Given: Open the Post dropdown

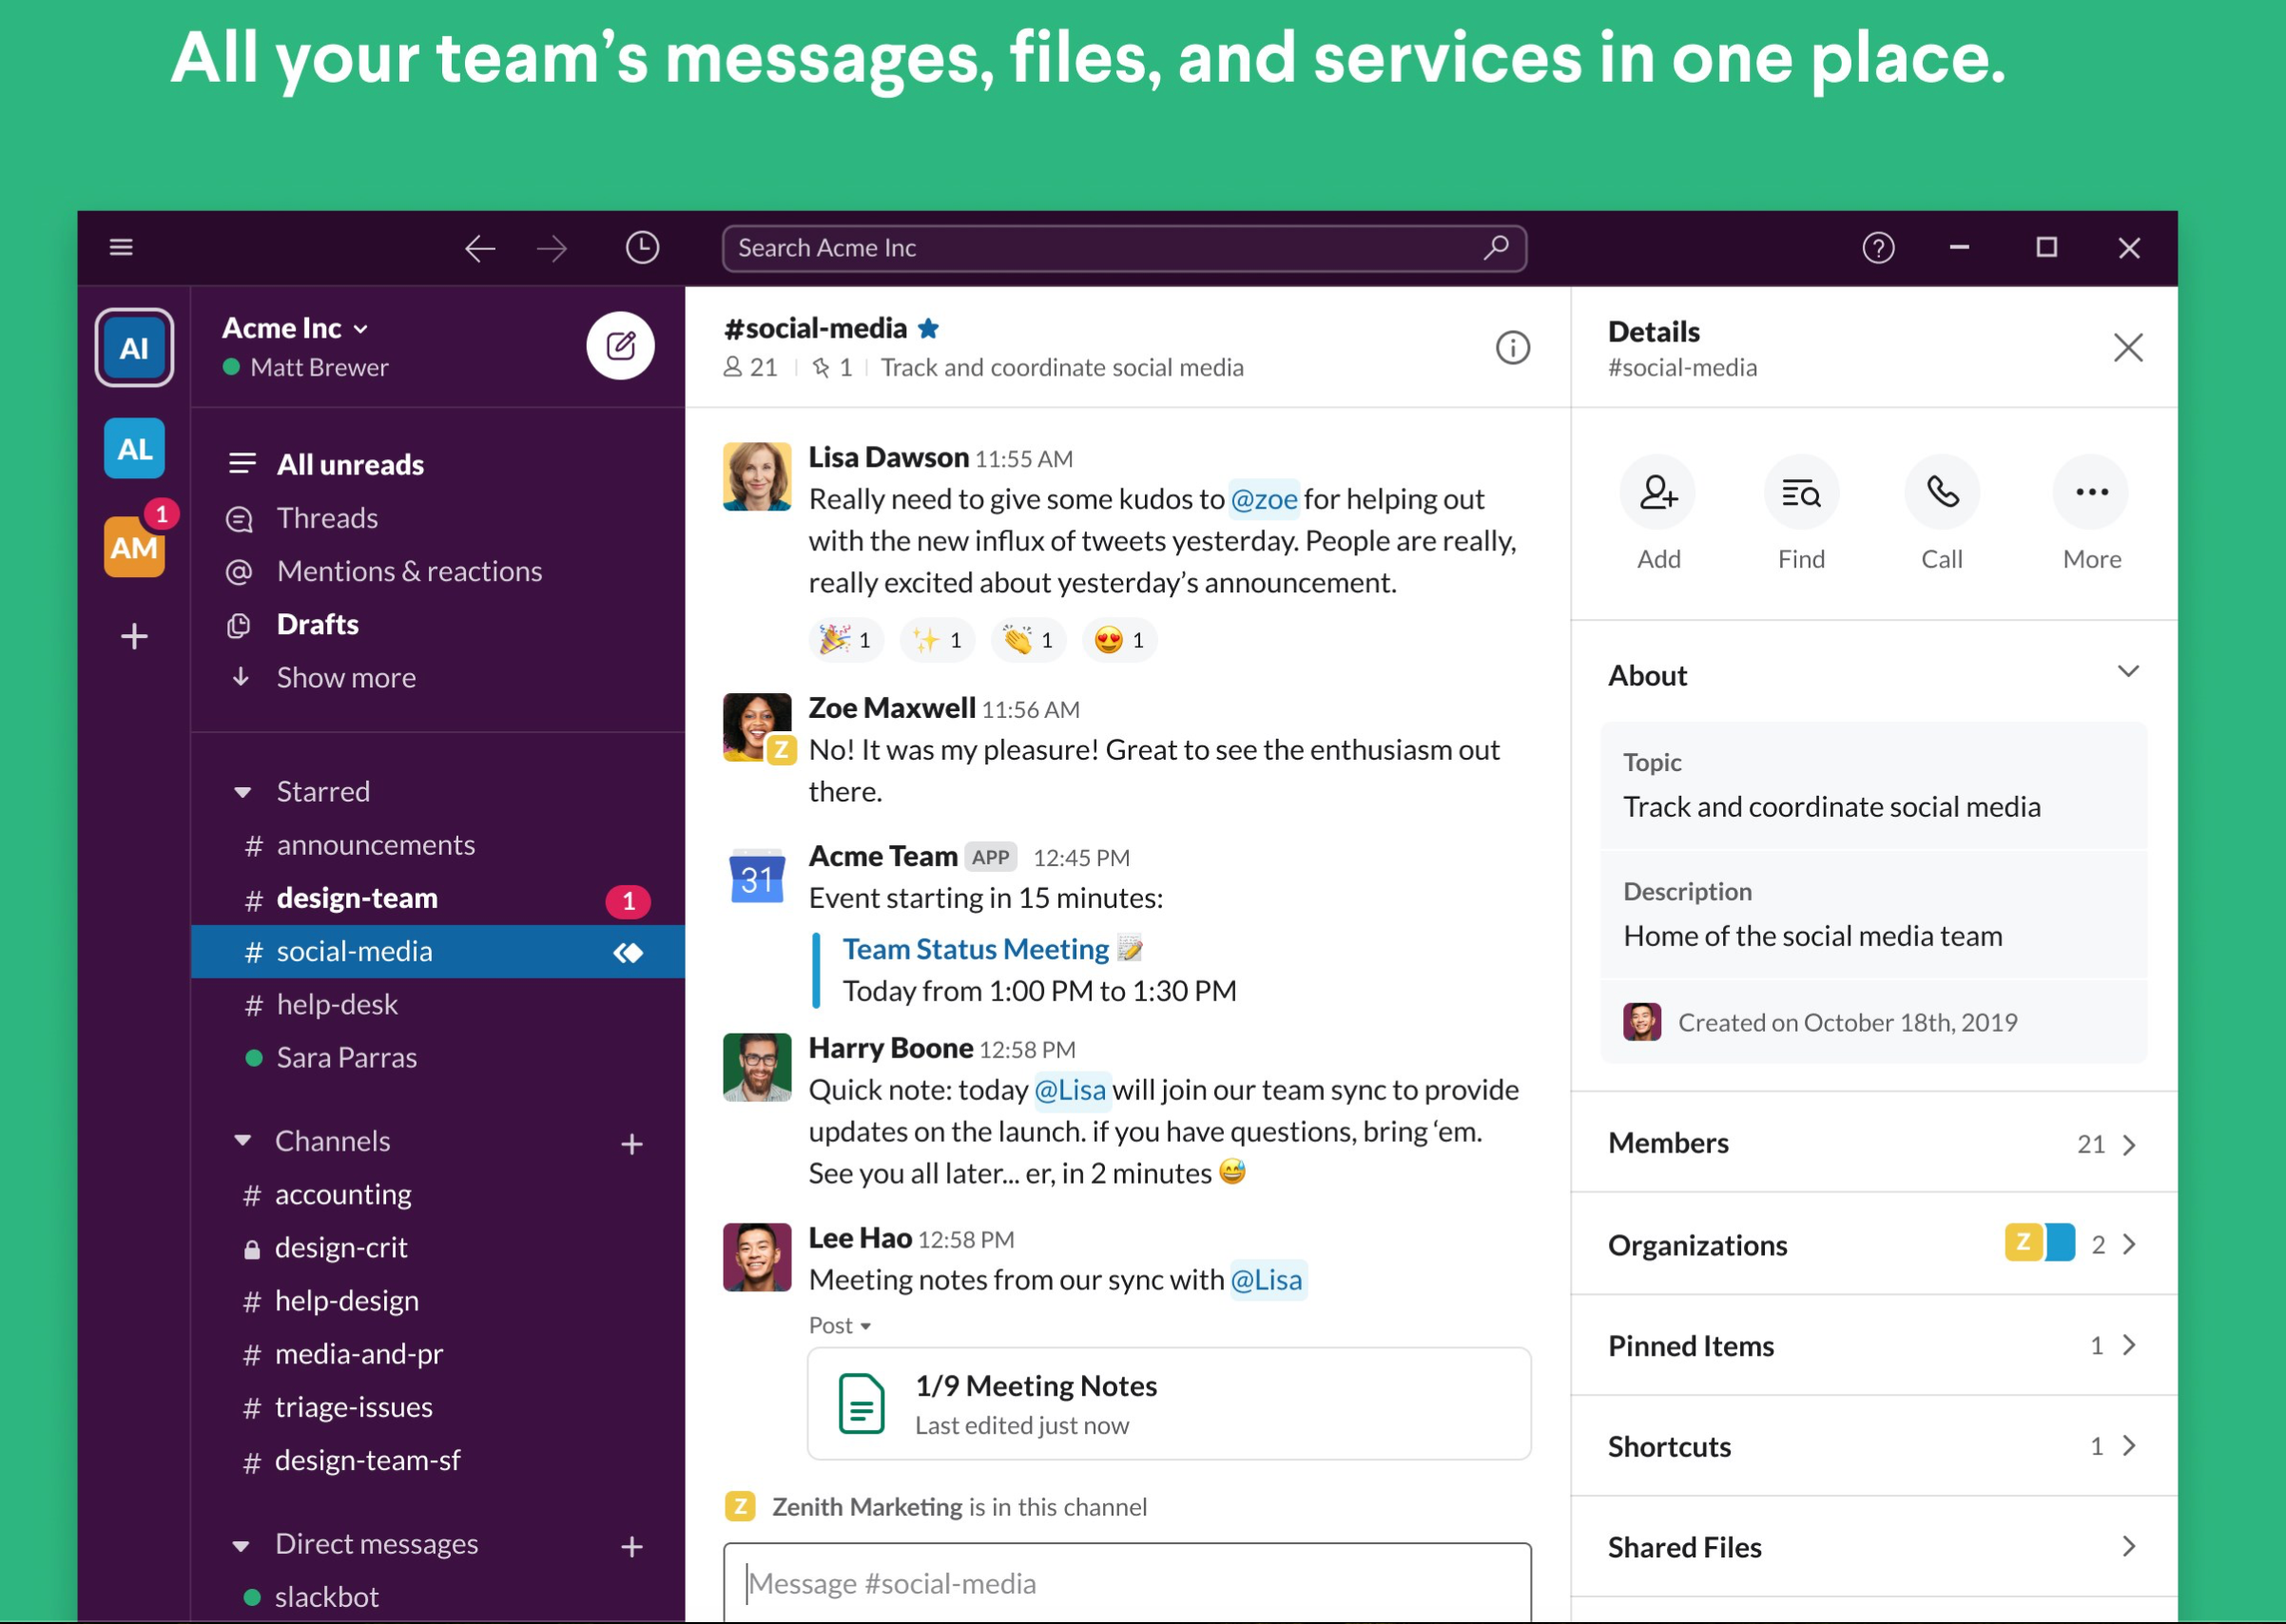Looking at the screenshot, I should (840, 1326).
